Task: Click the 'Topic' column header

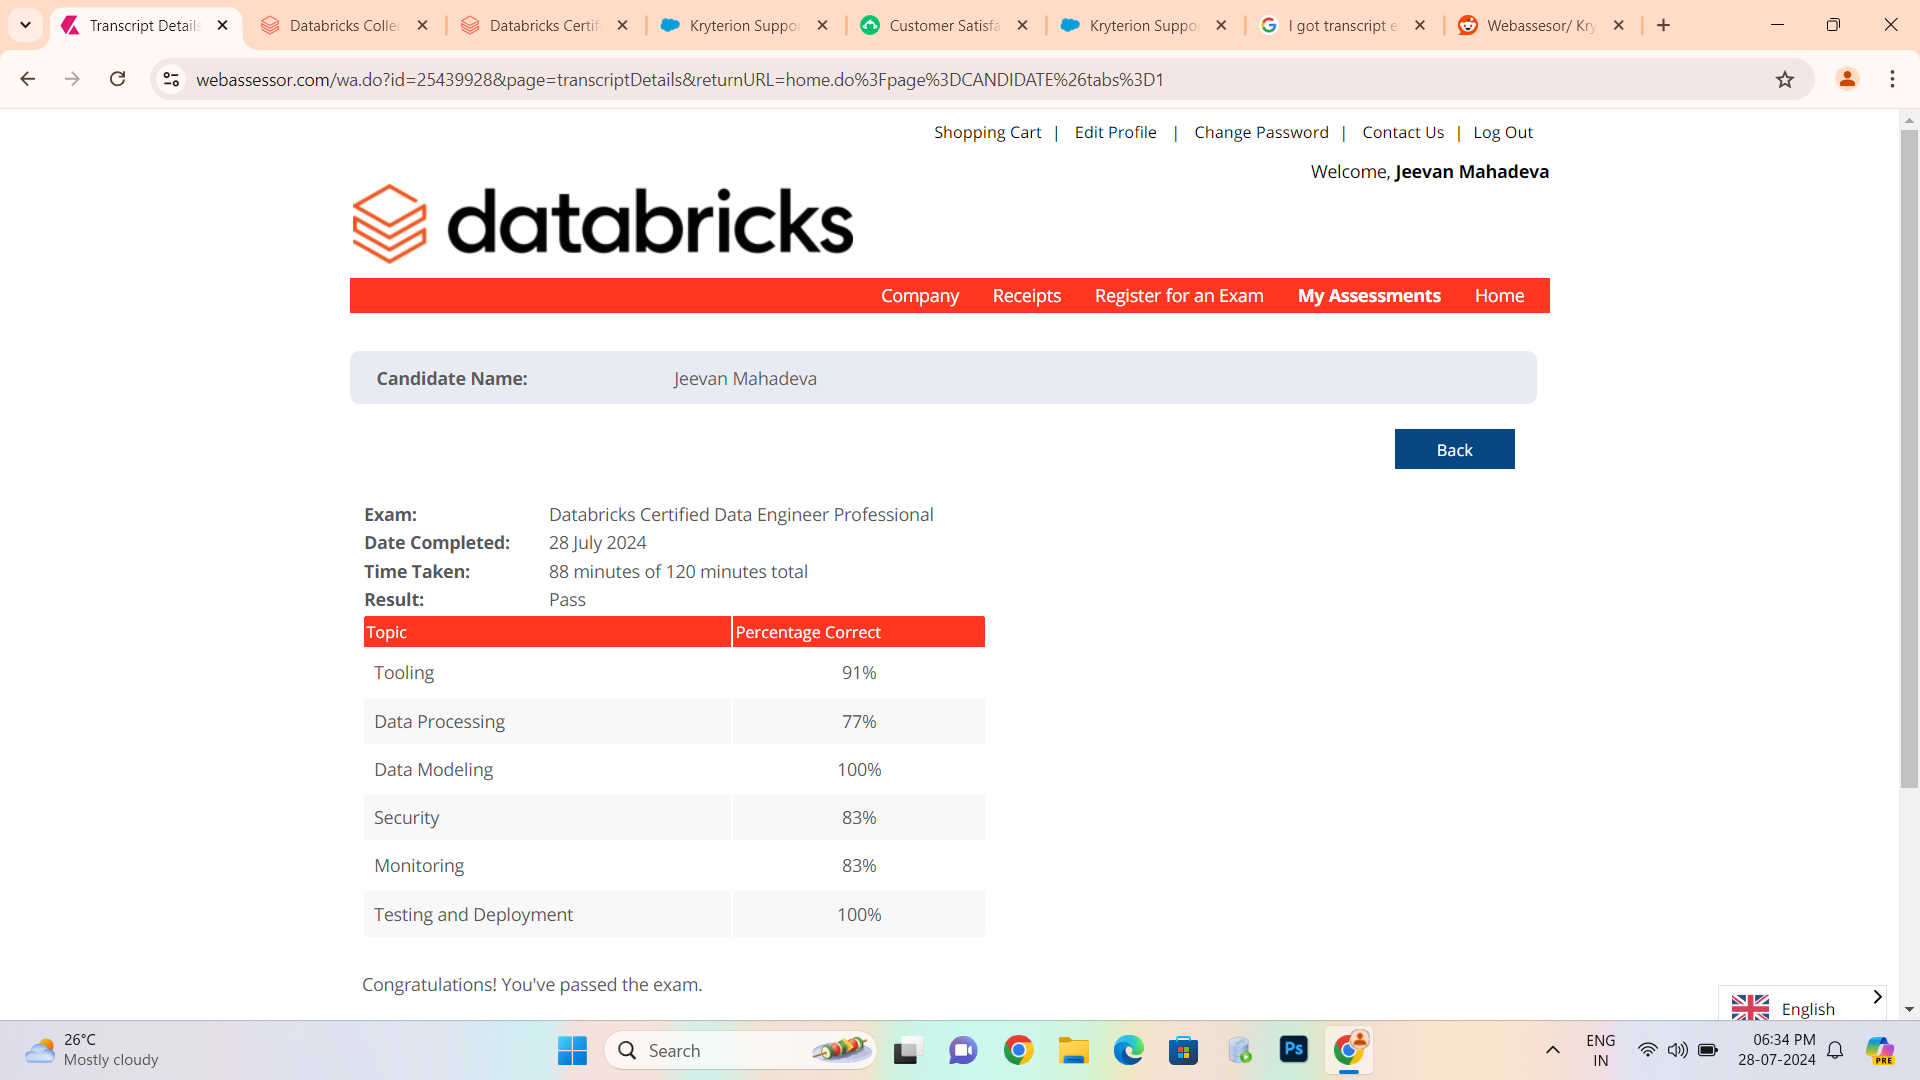Action: (x=547, y=632)
